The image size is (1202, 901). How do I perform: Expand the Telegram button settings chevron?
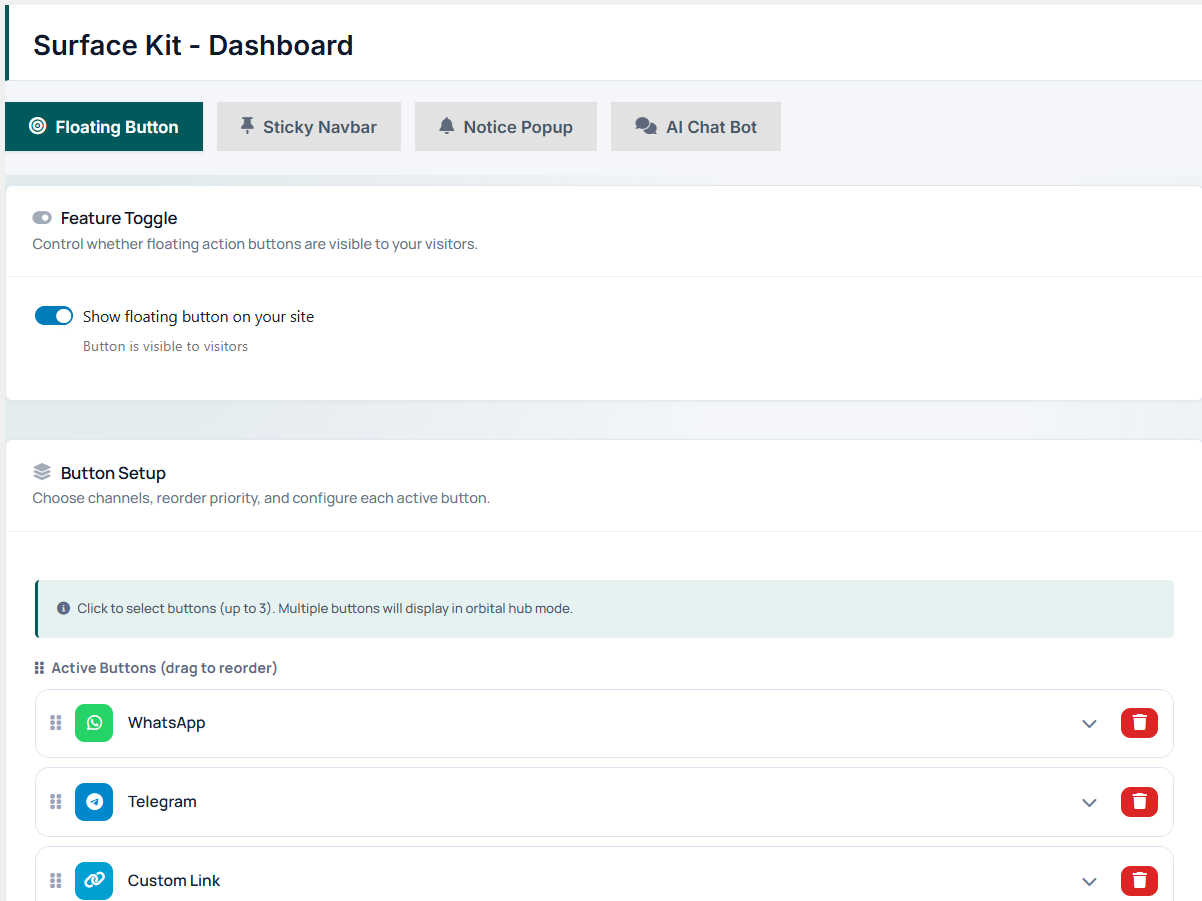pos(1089,803)
